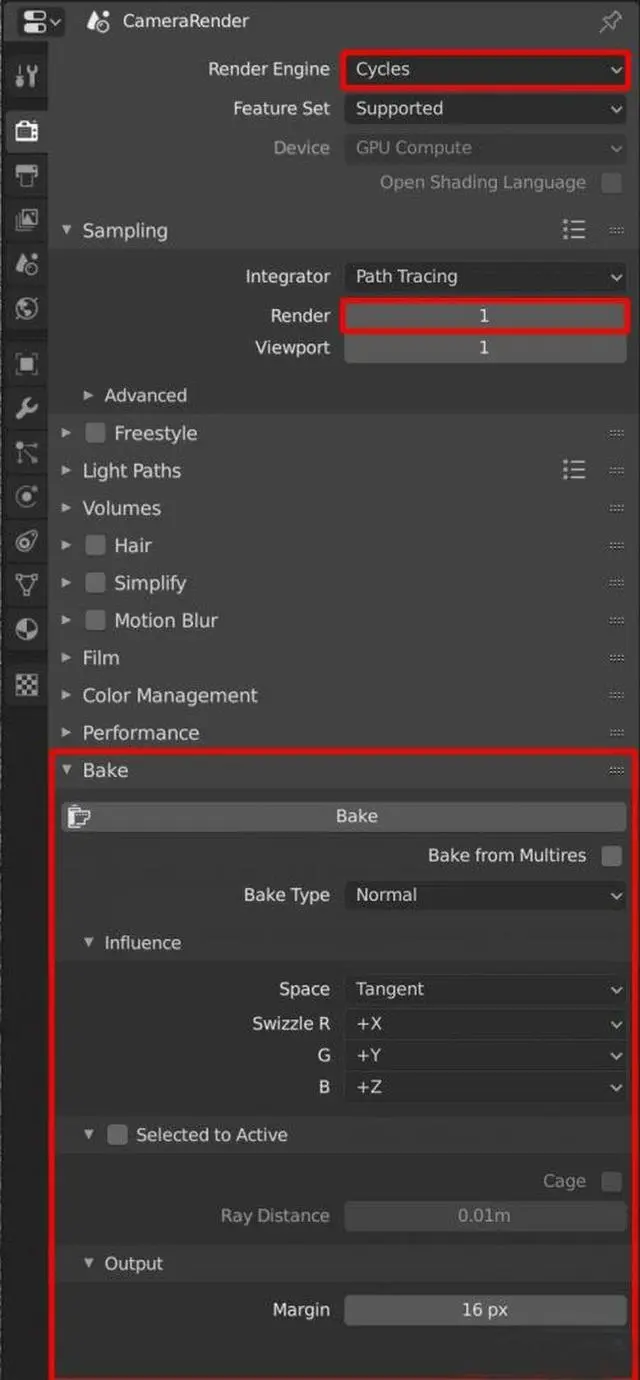
Task: Click the Bake button
Action: pyautogui.click(x=343, y=816)
